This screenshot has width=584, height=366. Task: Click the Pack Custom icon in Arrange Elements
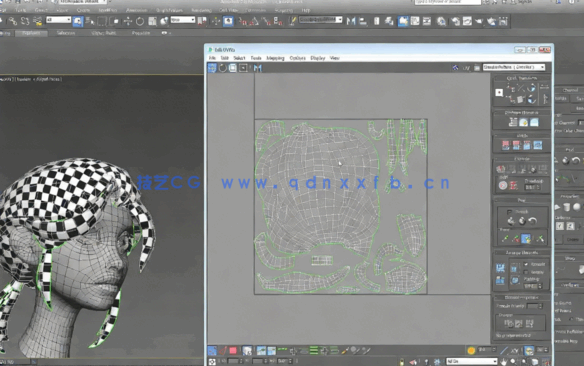pyautogui.click(x=500, y=268)
